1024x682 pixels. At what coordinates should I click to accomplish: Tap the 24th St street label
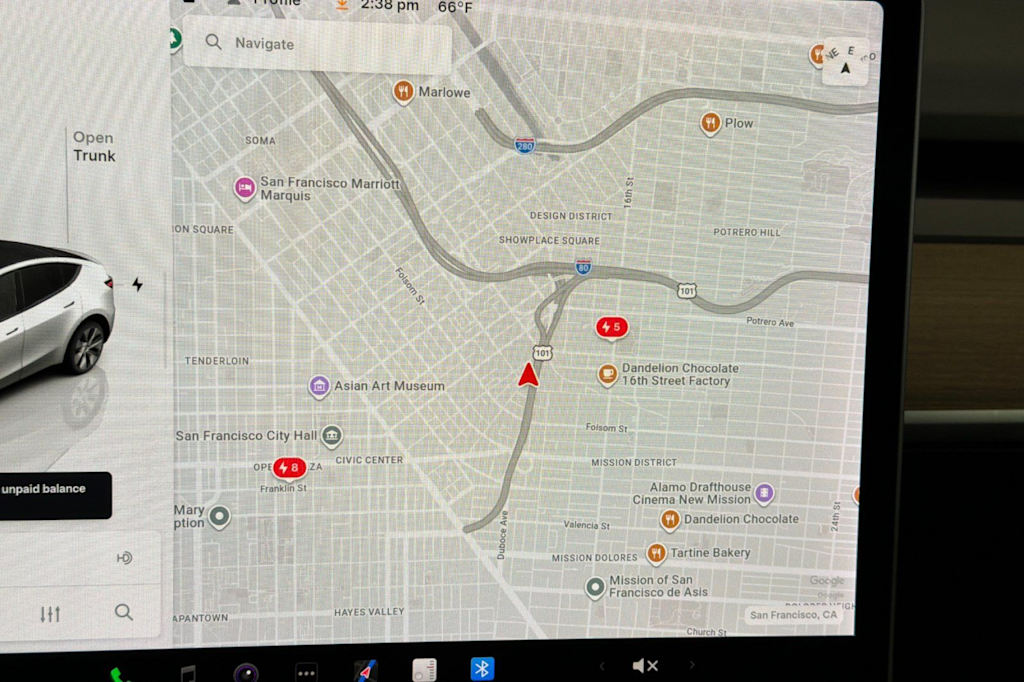pos(835,516)
